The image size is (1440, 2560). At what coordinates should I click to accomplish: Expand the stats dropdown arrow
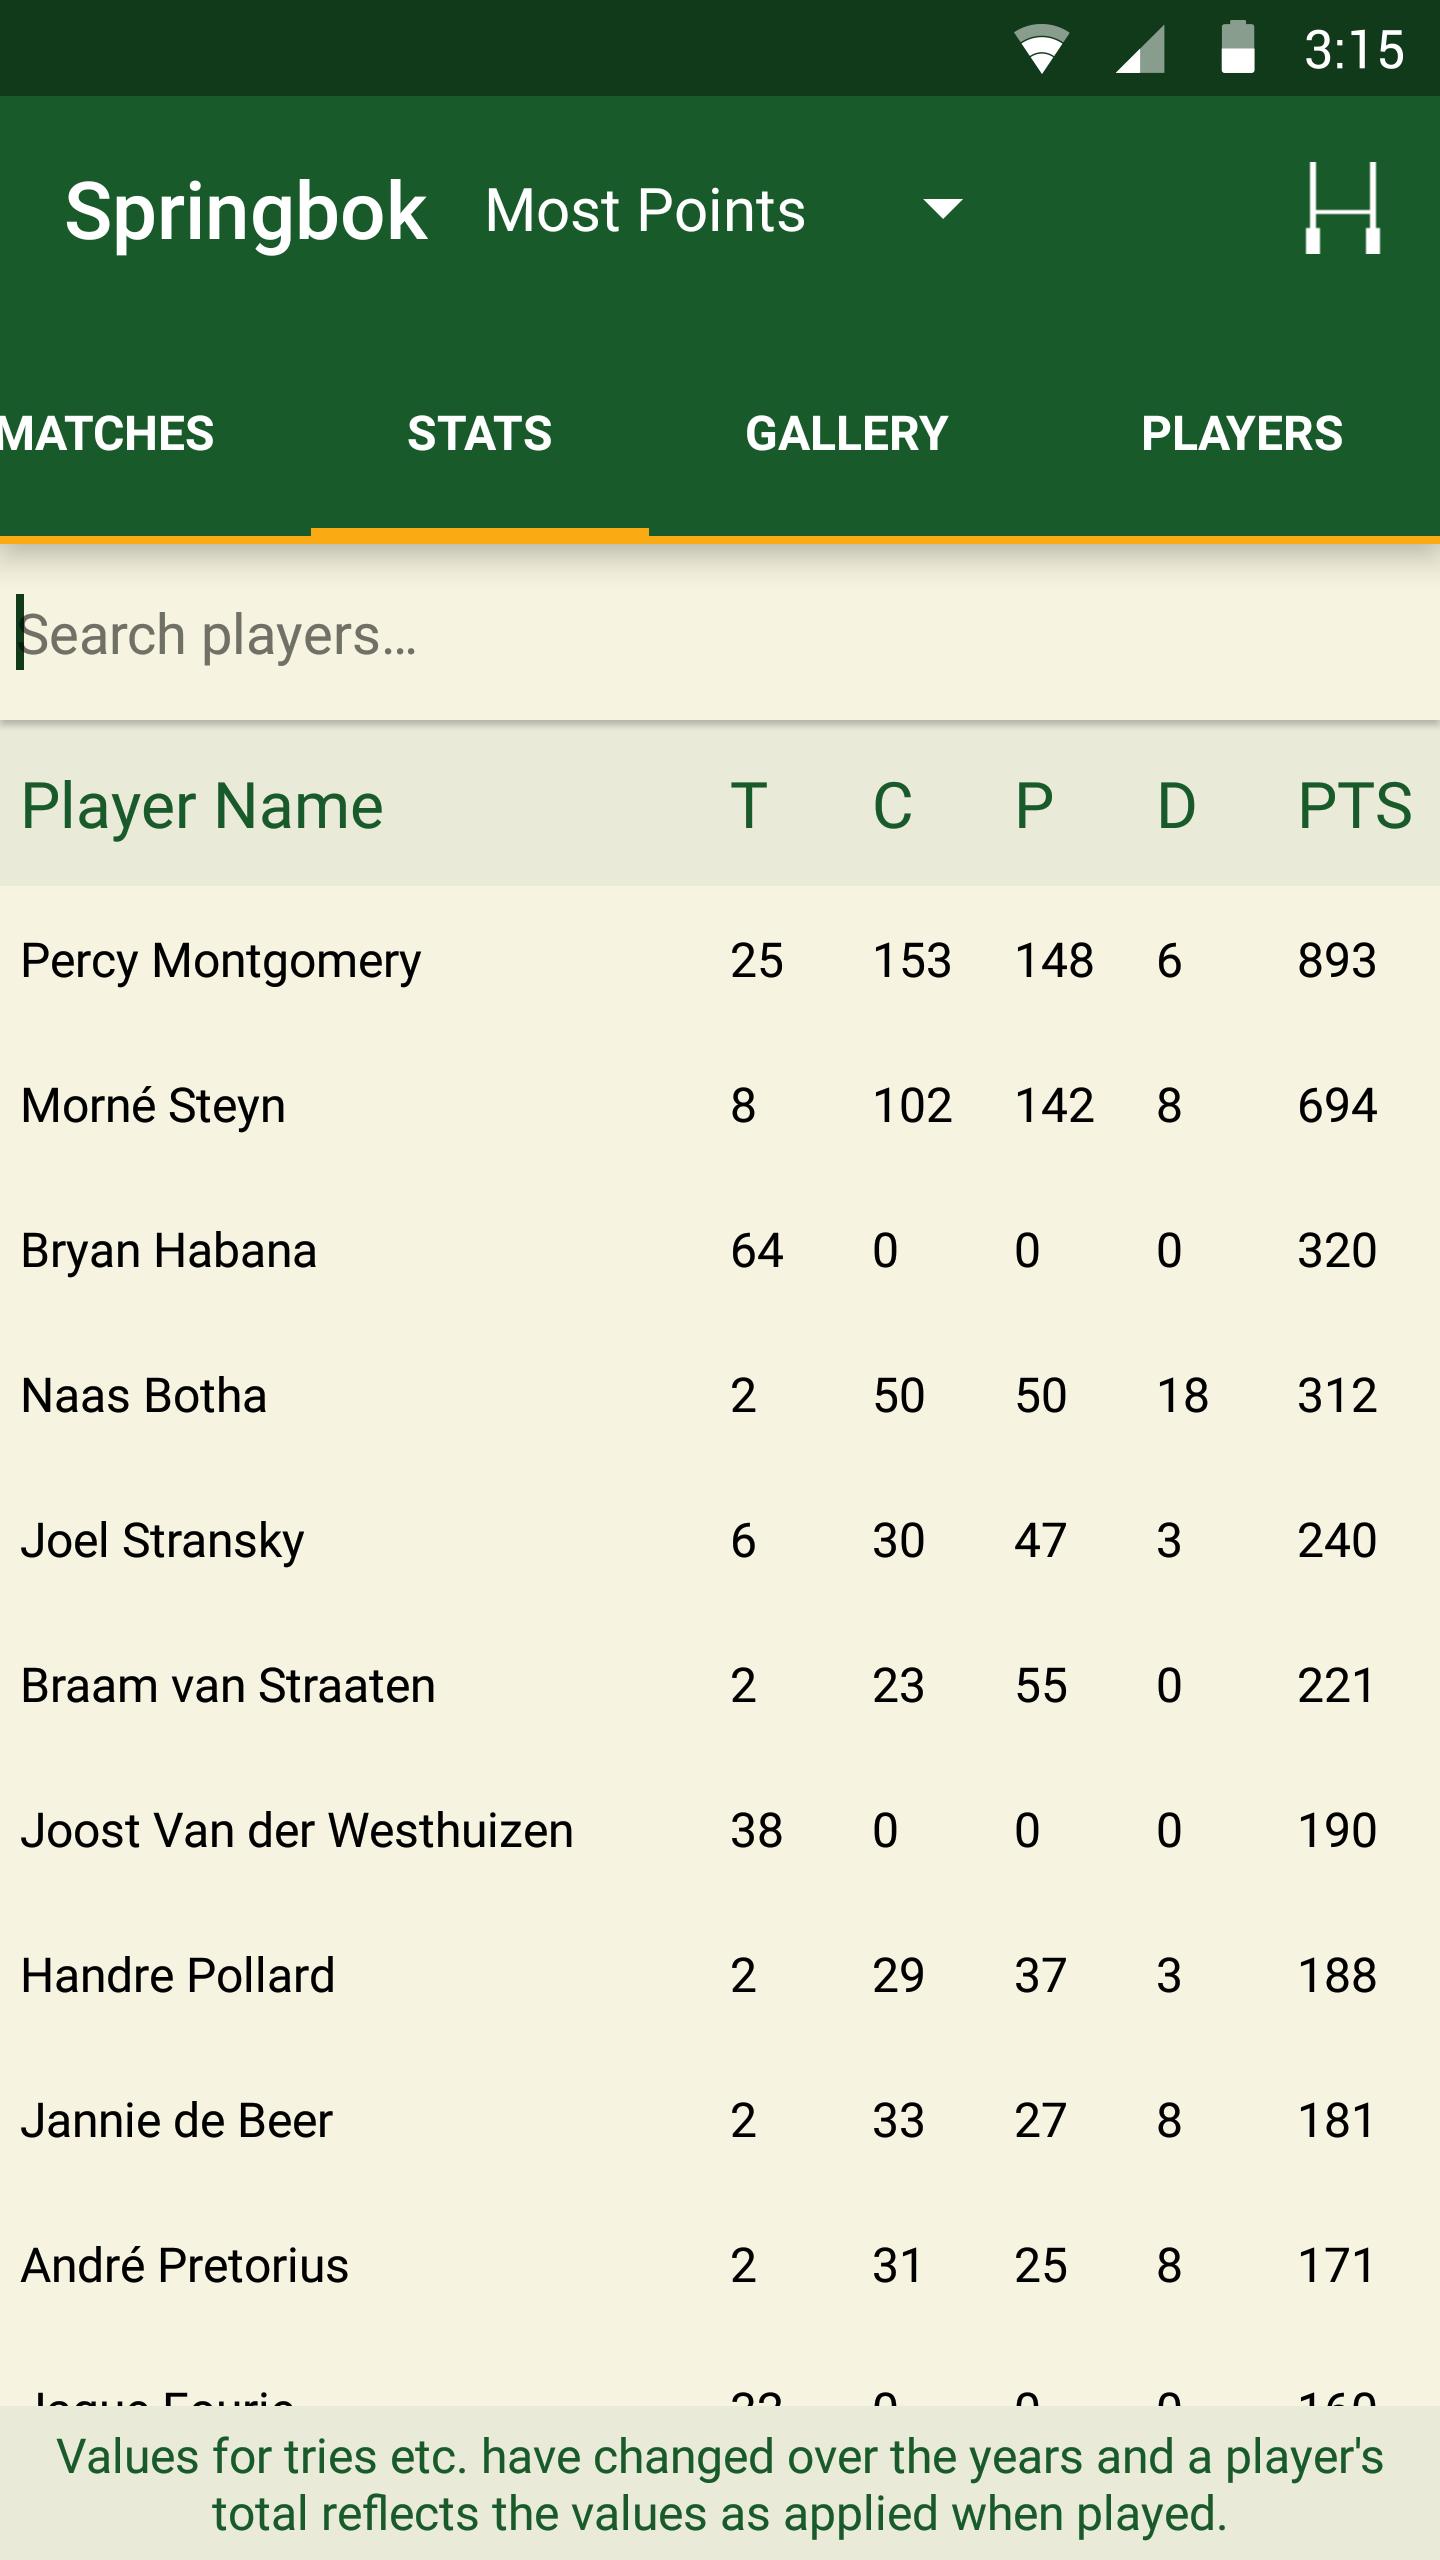click(942, 209)
